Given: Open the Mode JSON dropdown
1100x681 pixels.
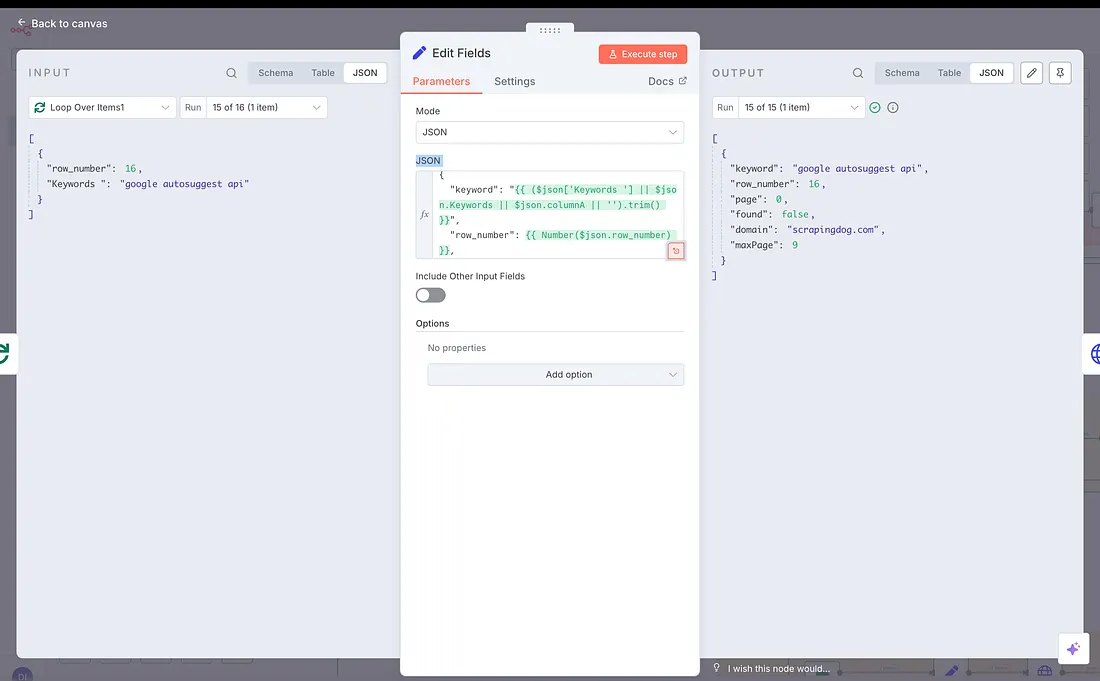Looking at the screenshot, I should point(549,132).
